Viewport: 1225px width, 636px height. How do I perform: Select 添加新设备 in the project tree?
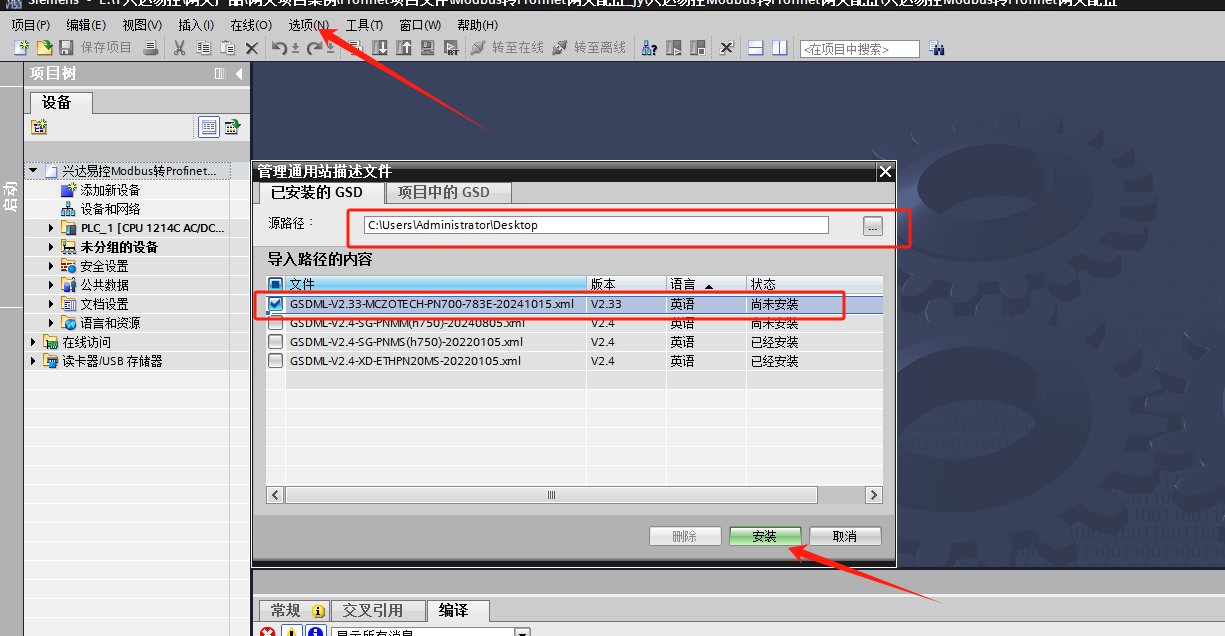pos(110,190)
